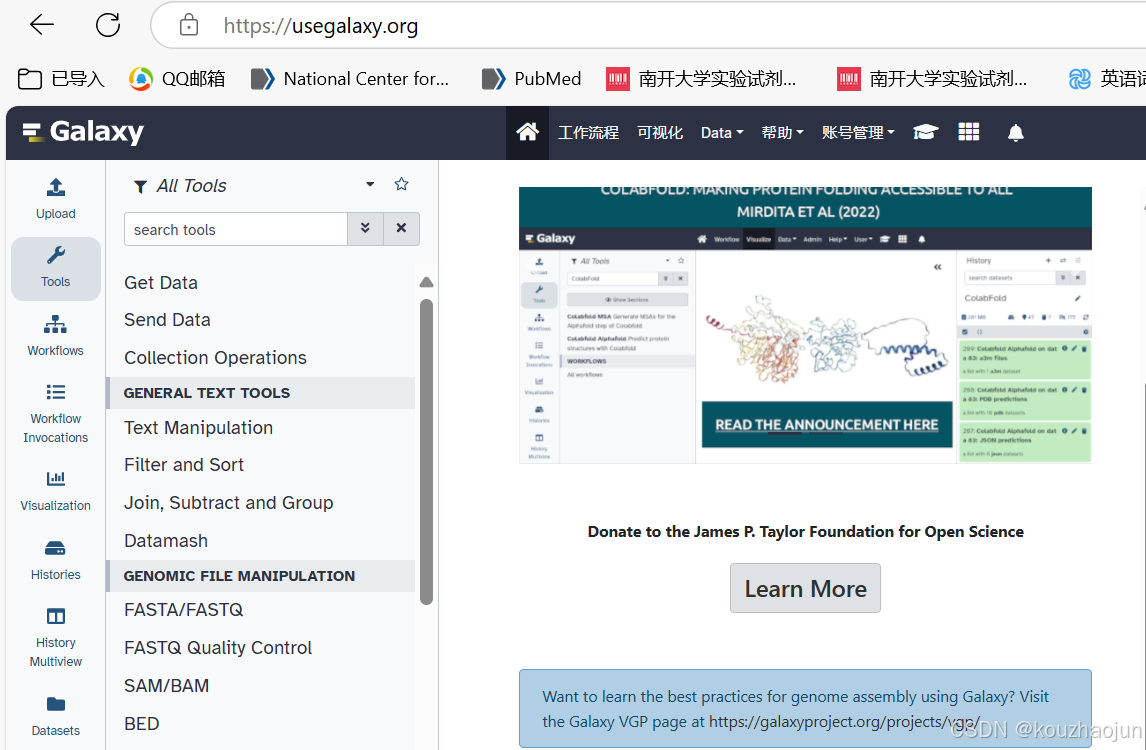The height and width of the screenshot is (750, 1146).
Task: Open the PubMed bookmark
Action: click(532, 79)
